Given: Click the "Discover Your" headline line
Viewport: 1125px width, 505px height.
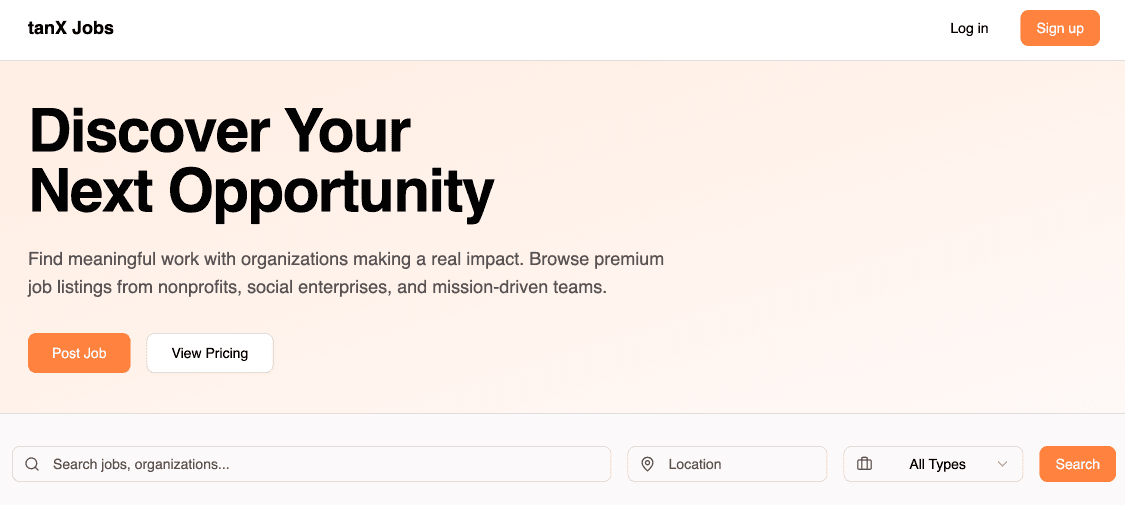Looking at the screenshot, I should (x=220, y=131).
